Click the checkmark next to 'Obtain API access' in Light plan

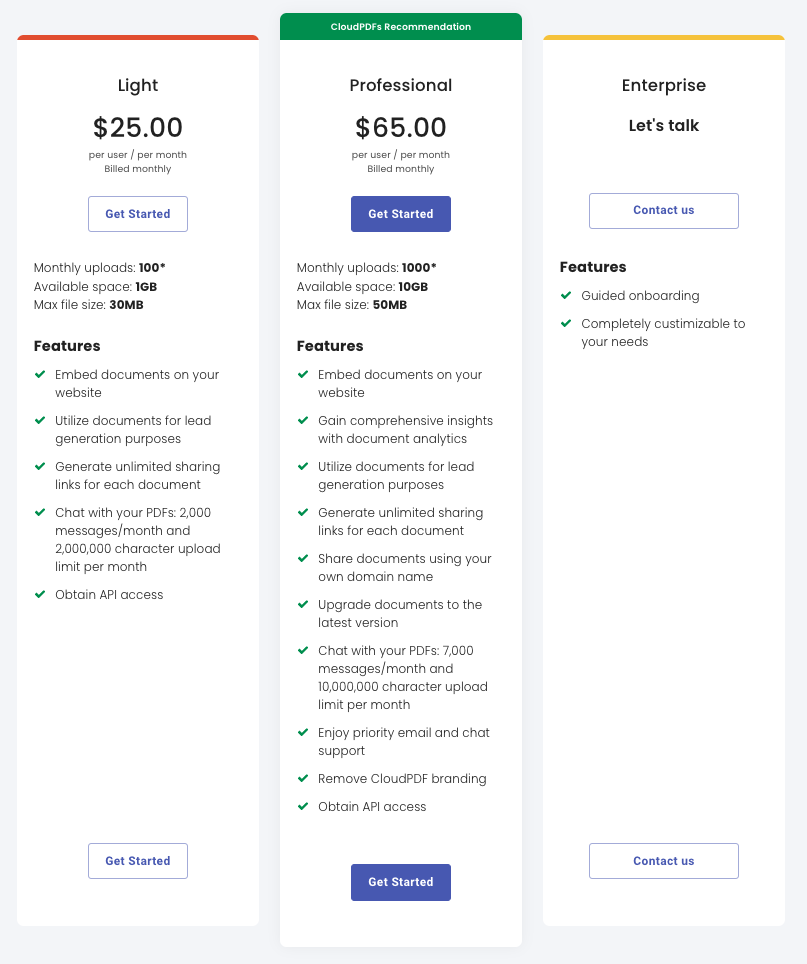click(39, 594)
